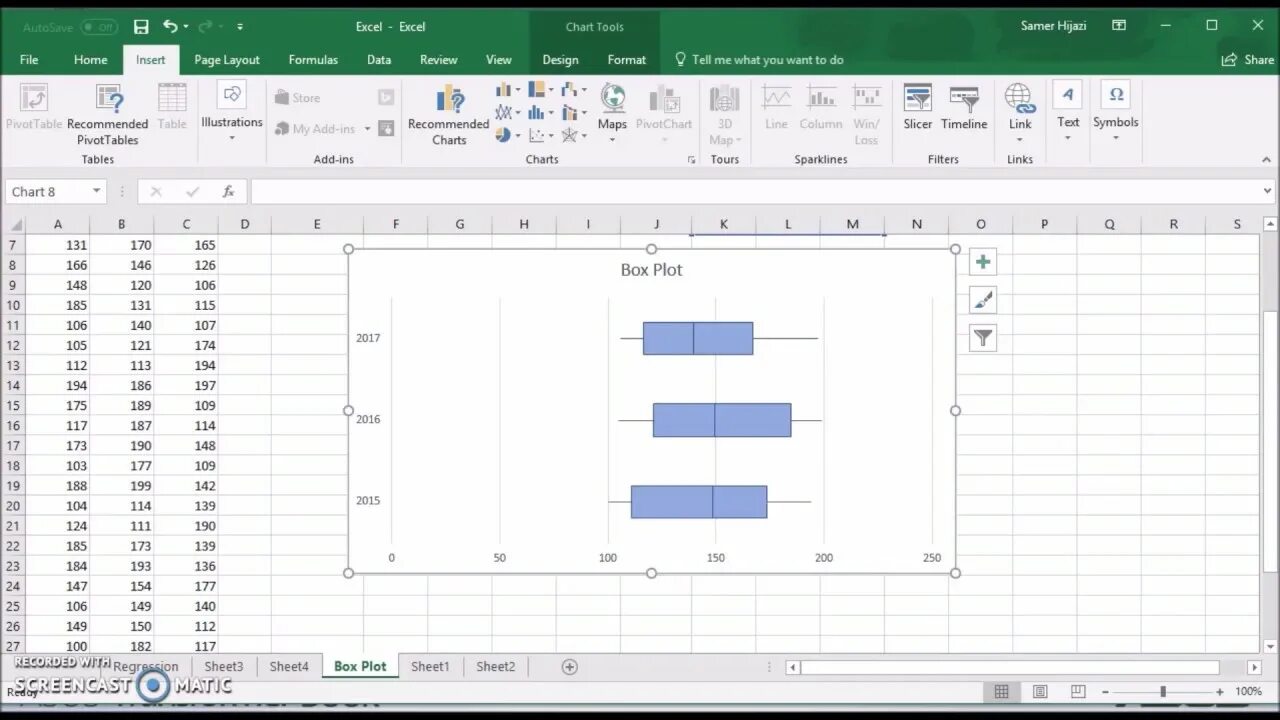1280x720 pixels.
Task: Select column A header
Action: [x=57, y=224]
